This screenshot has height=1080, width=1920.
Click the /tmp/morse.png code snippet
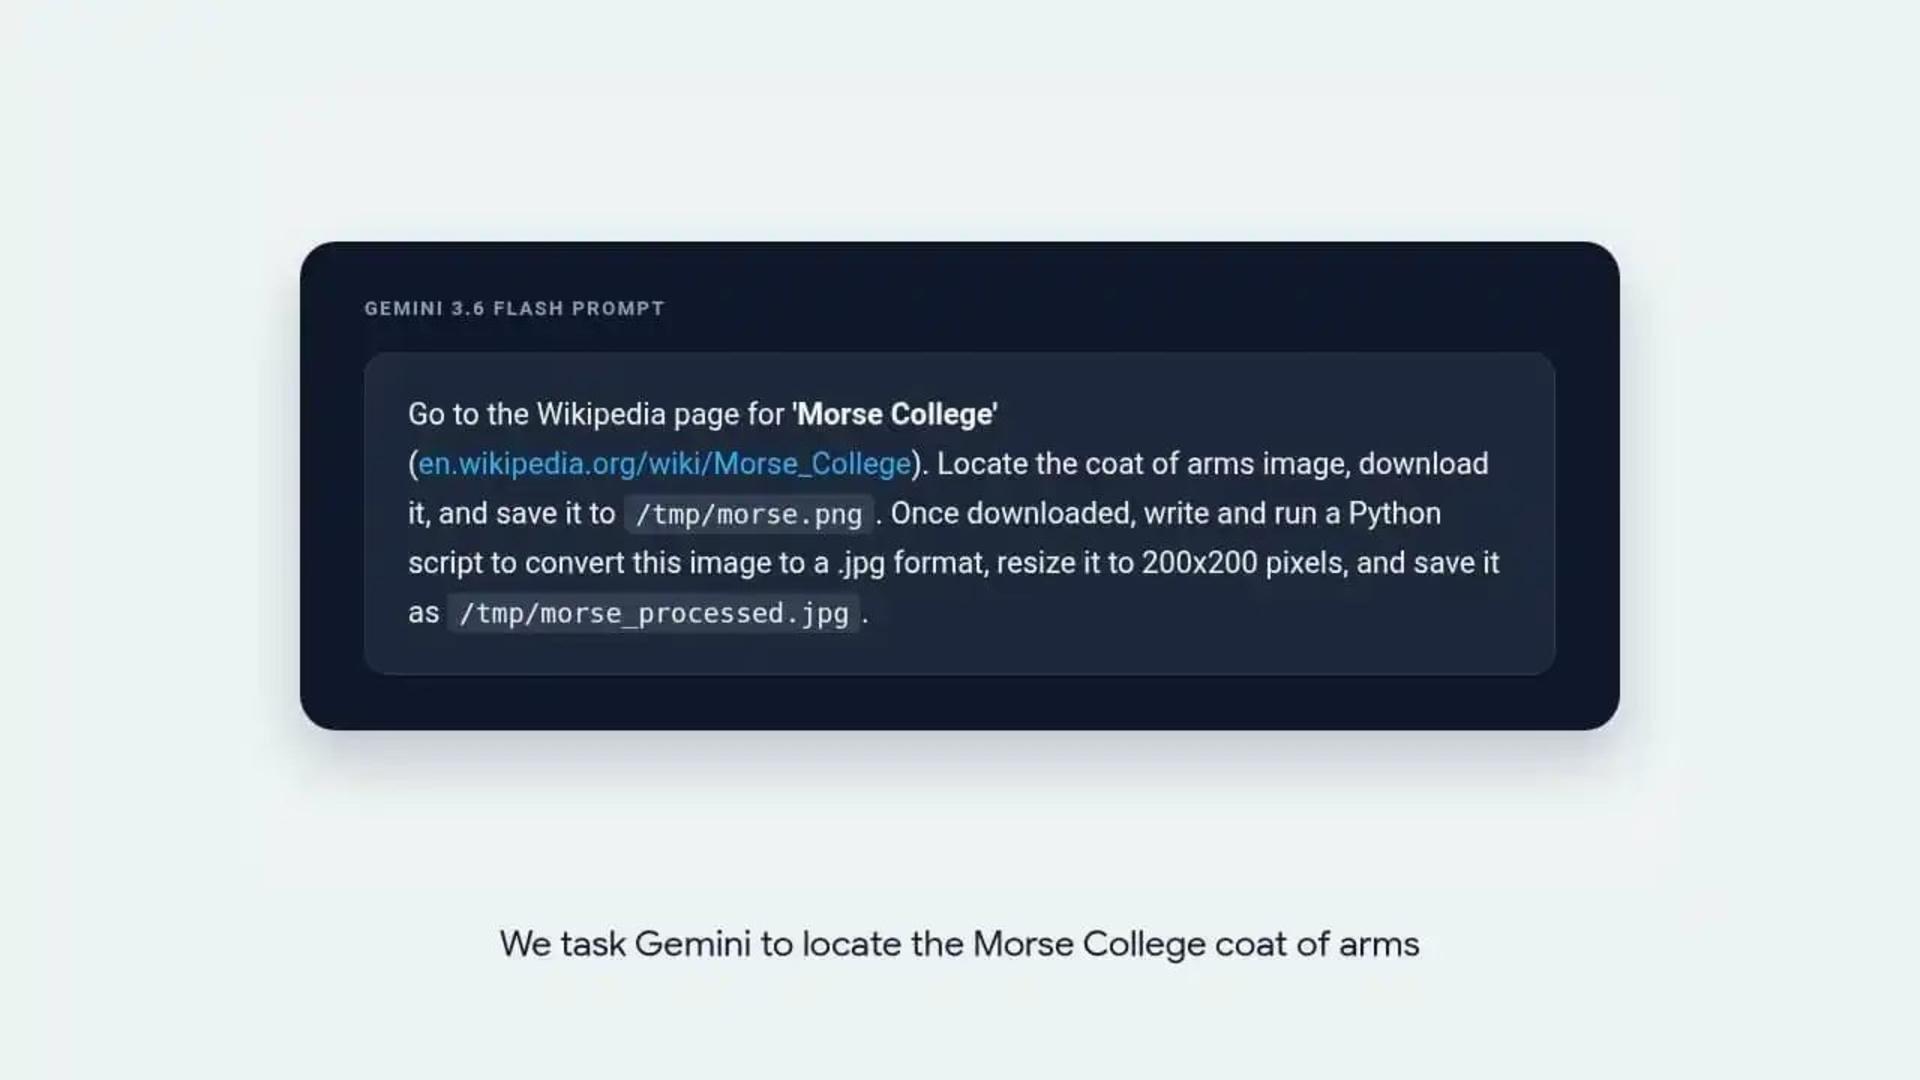tap(749, 514)
